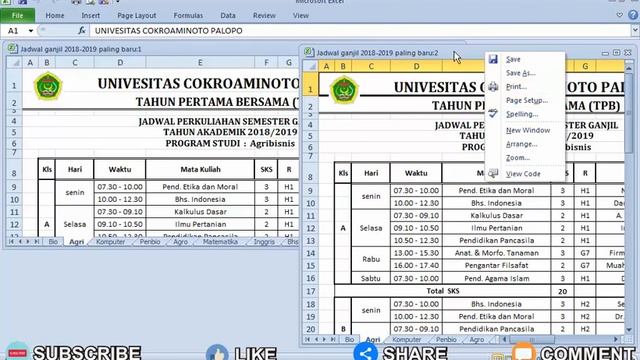Click the university logo in window baru:1
This screenshot has height=360, width=640.
click(48, 86)
